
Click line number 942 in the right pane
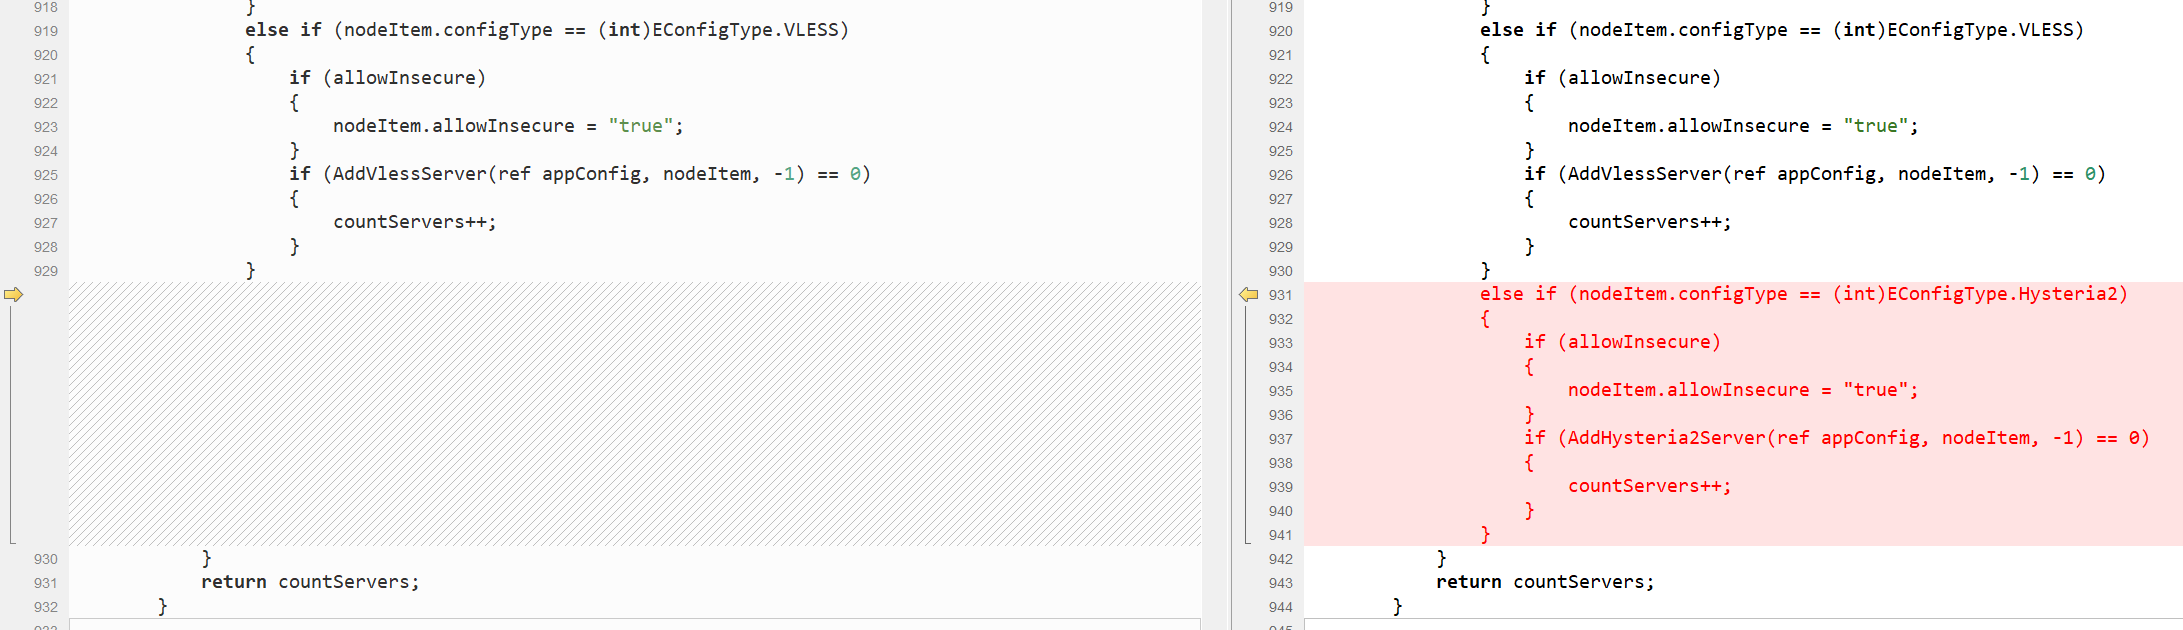1280,559
